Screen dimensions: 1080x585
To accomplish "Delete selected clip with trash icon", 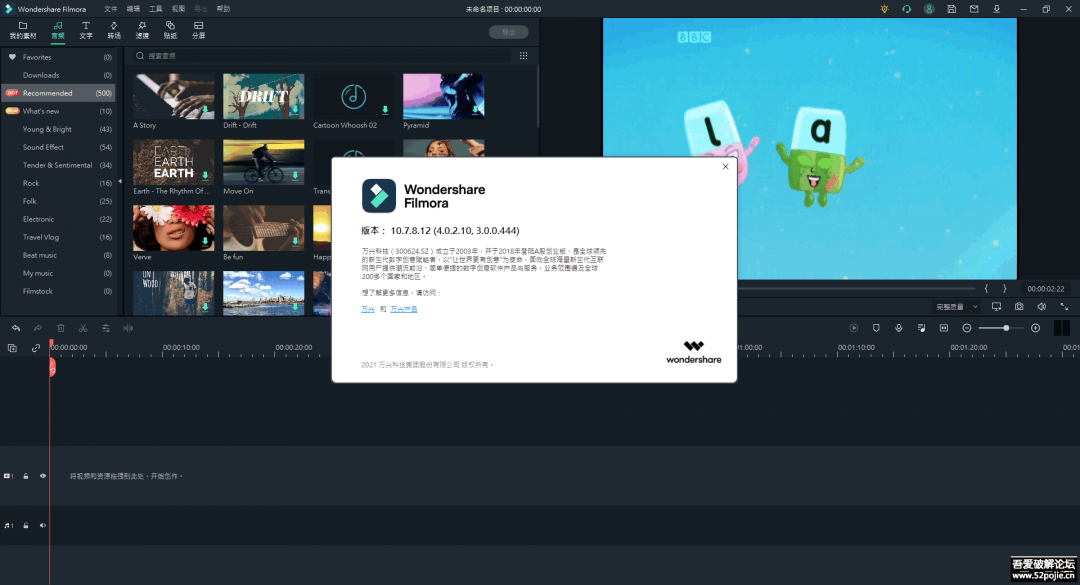I will click(x=61, y=329).
